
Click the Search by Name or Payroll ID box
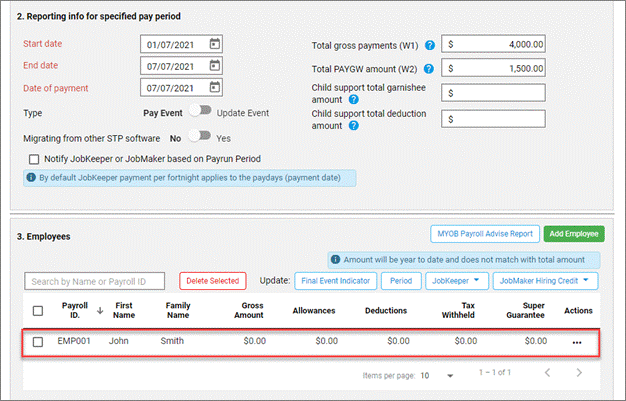point(95,281)
